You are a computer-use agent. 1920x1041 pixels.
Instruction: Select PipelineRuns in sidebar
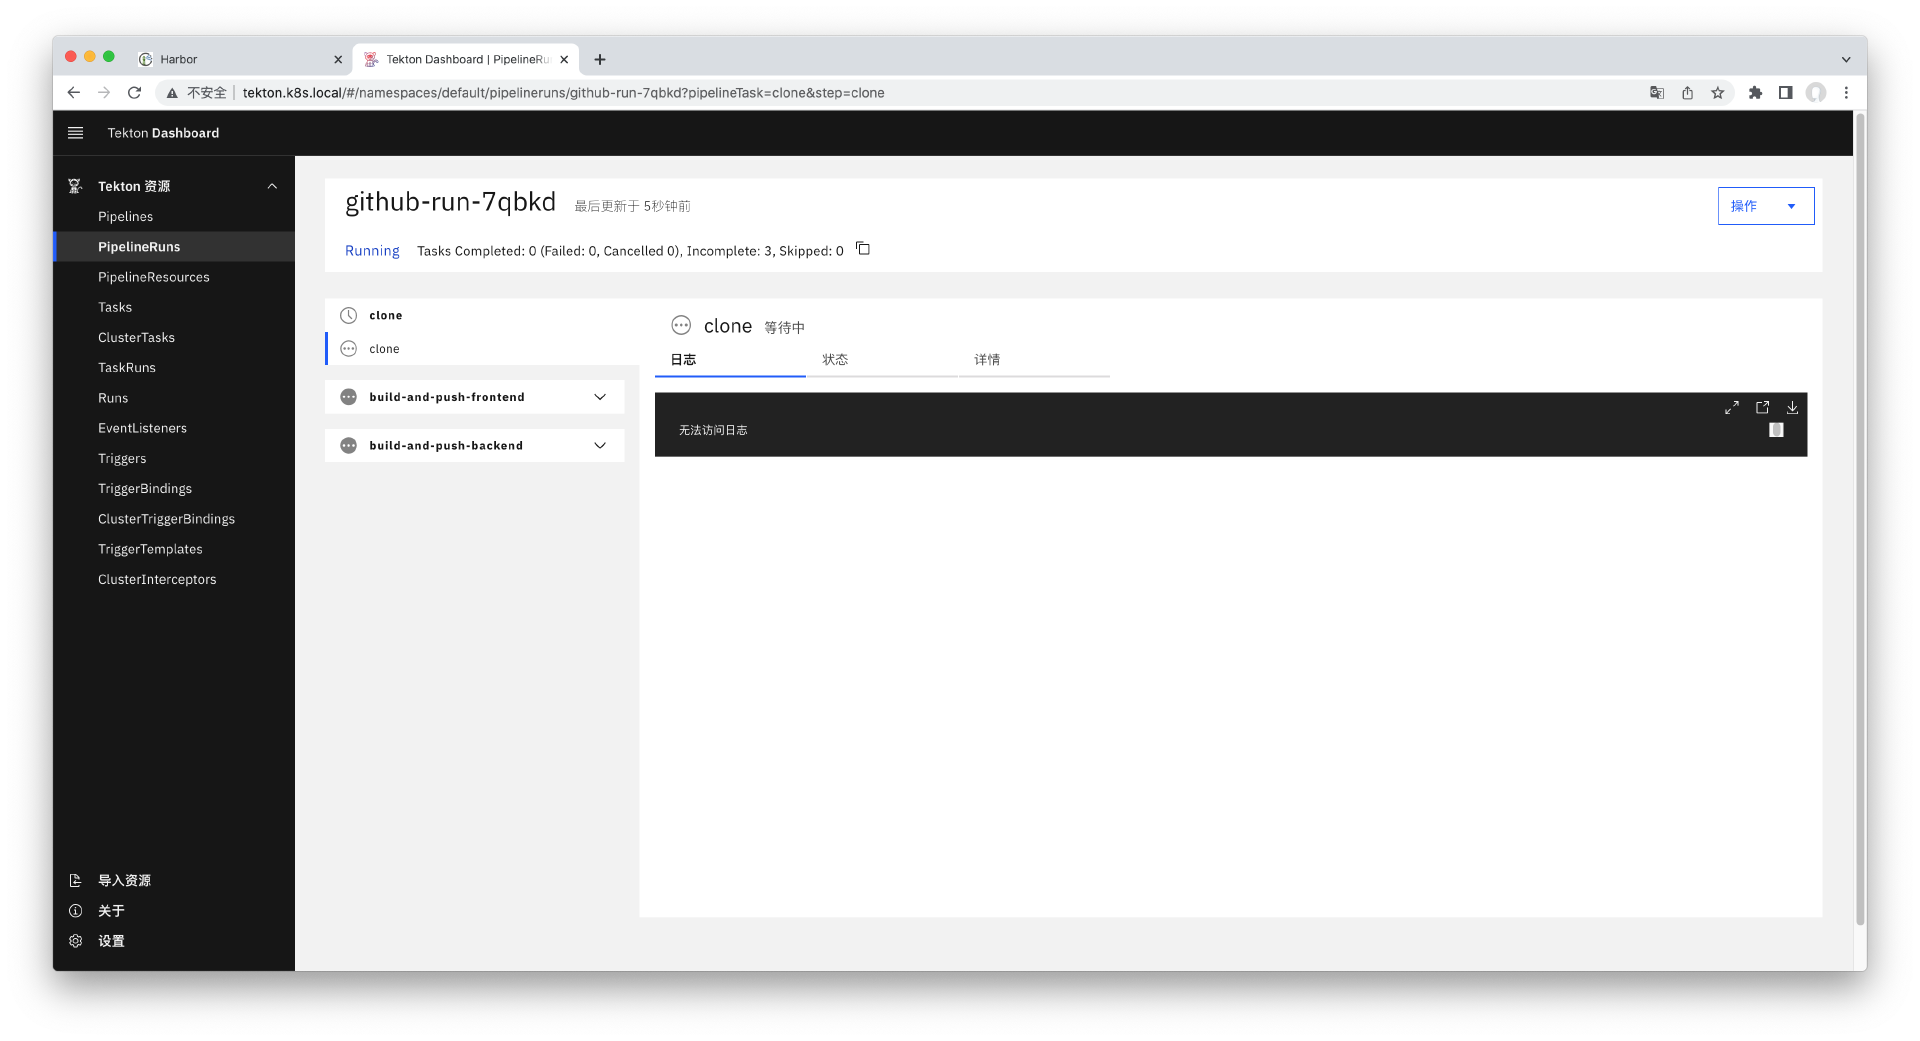point(175,247)
